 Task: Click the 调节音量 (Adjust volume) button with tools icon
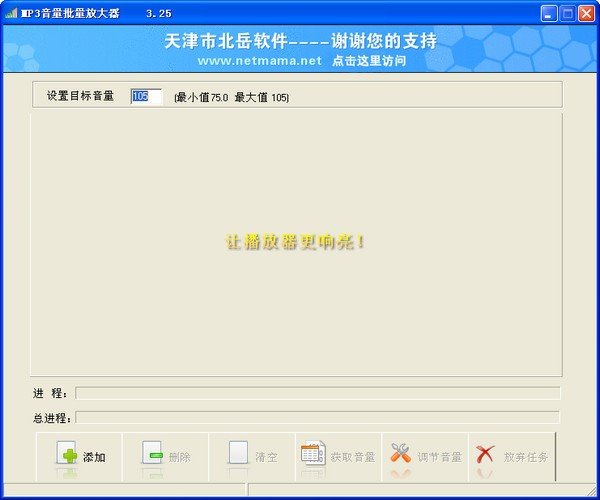coord(425,457)
